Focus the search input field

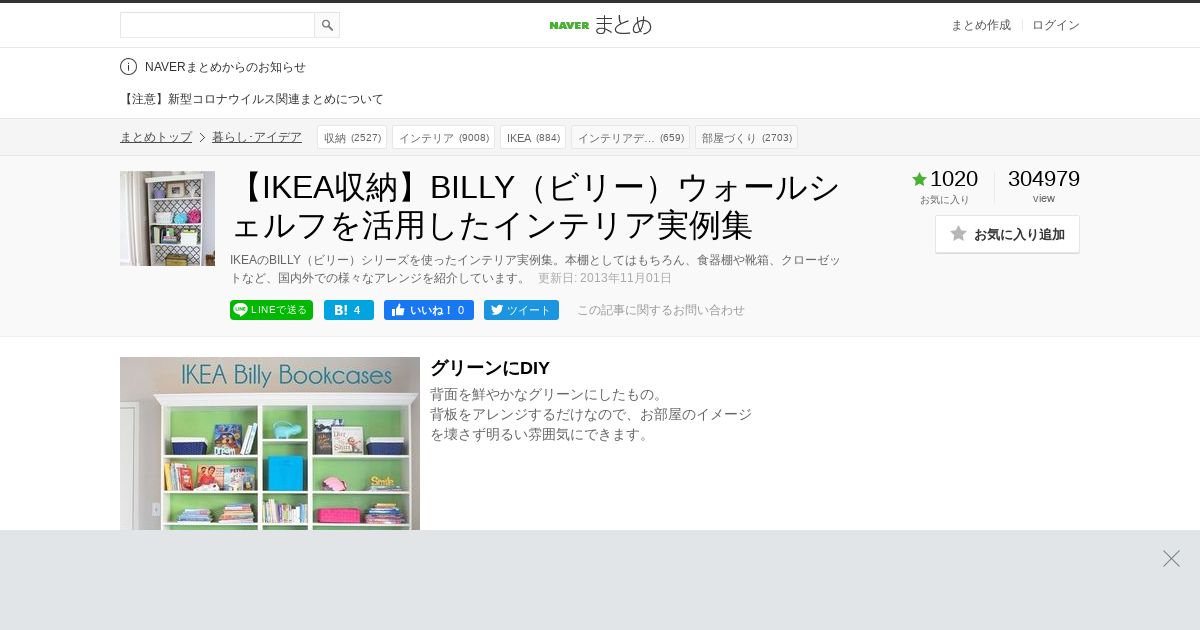[x=217, y=25]
